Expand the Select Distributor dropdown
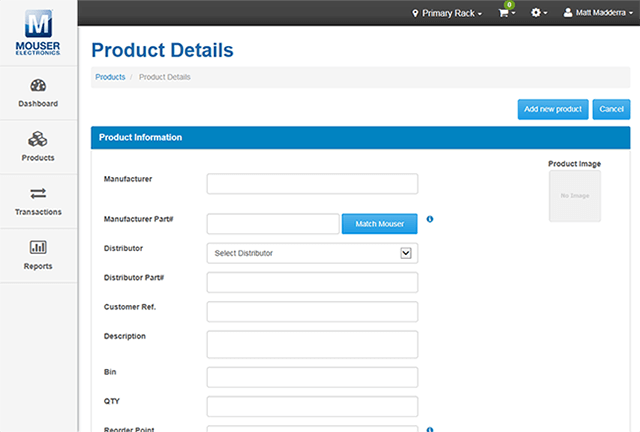Image resolution: width=640 pixels, height=432 pixels. tap(312, 253)
